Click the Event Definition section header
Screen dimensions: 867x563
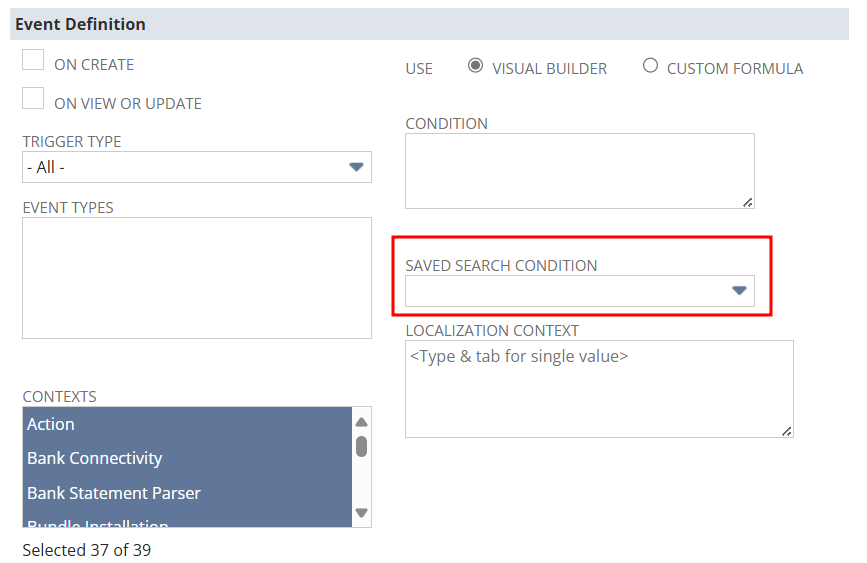[x=80, y=24]
